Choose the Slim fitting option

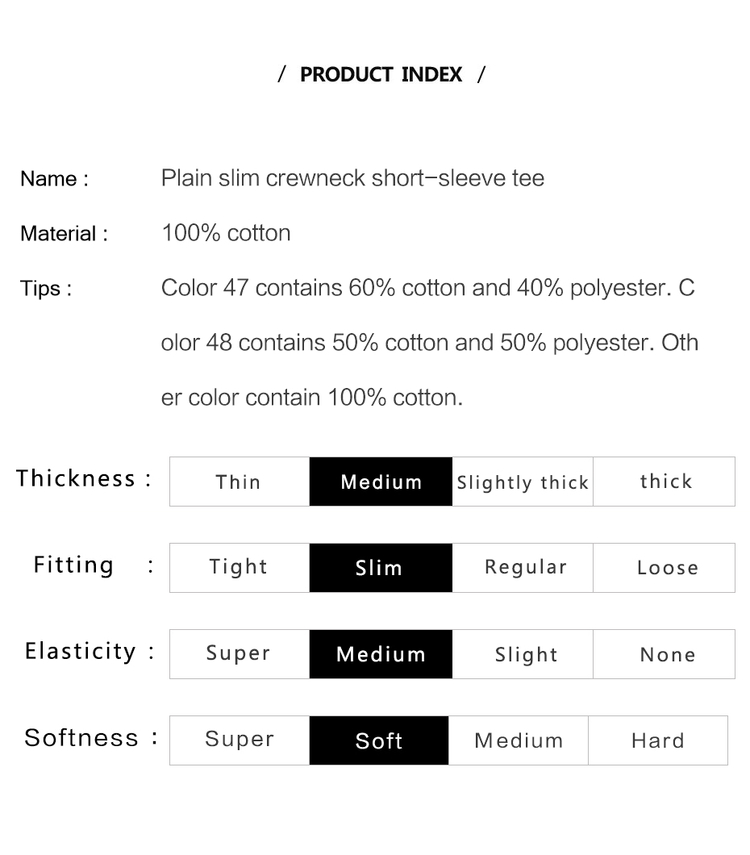point(381,568)
